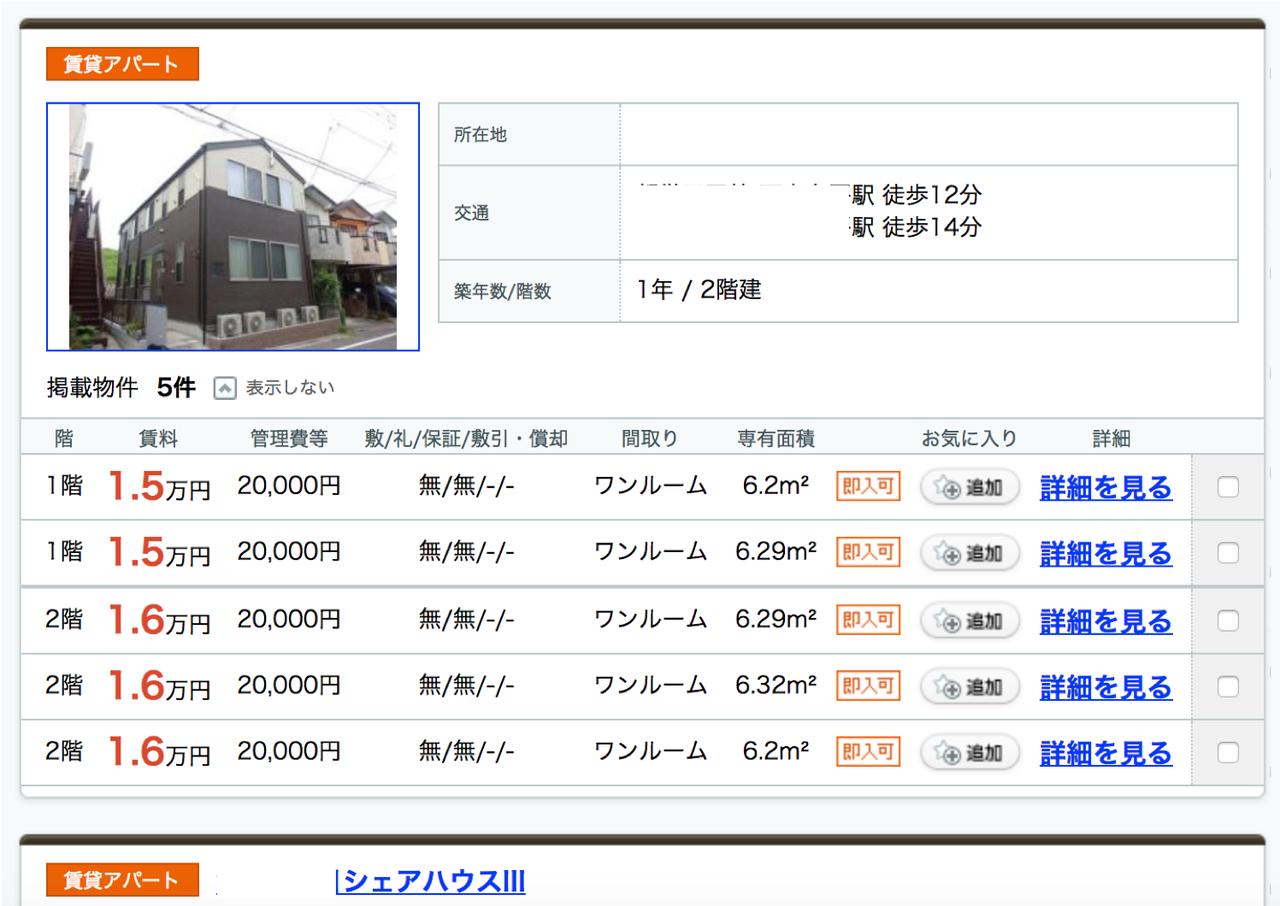Click the 駅 徒歩14分 transit line

coord(916,228)
